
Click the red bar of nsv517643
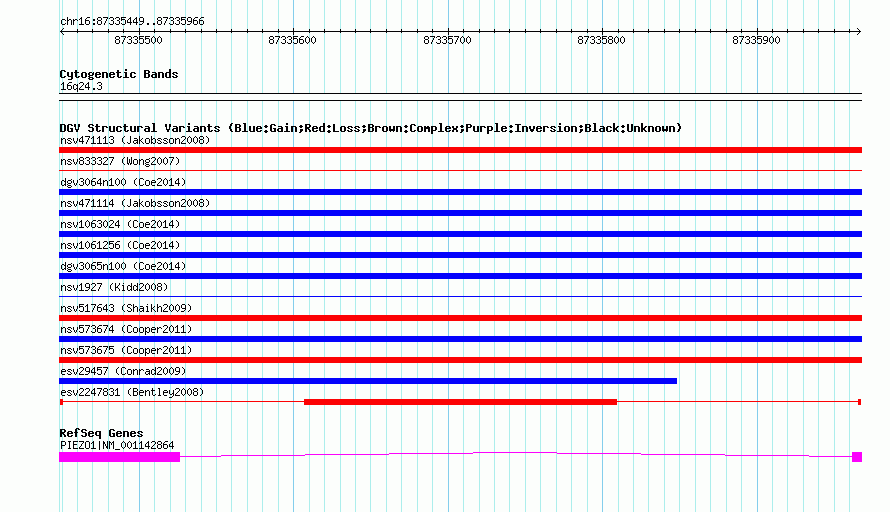tap(460, 318)
